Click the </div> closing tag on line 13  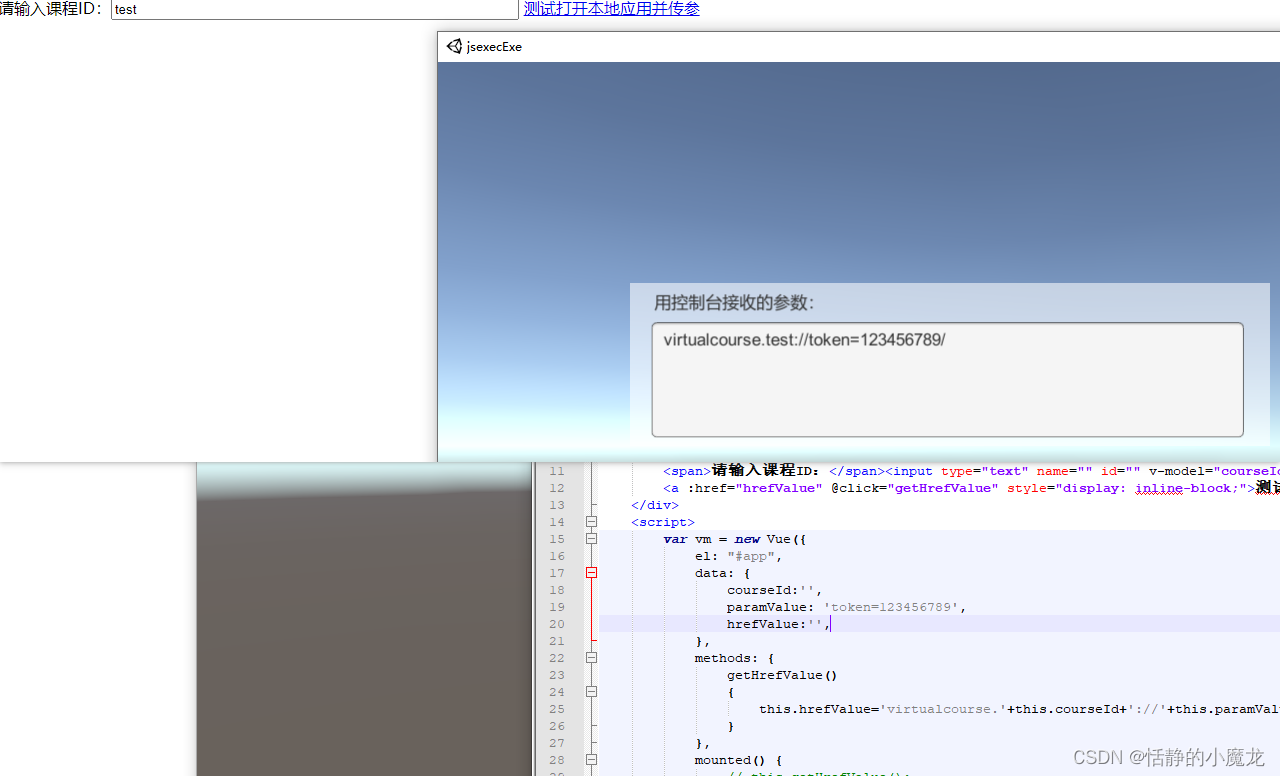pyautogui.click(x=655, y=505)
